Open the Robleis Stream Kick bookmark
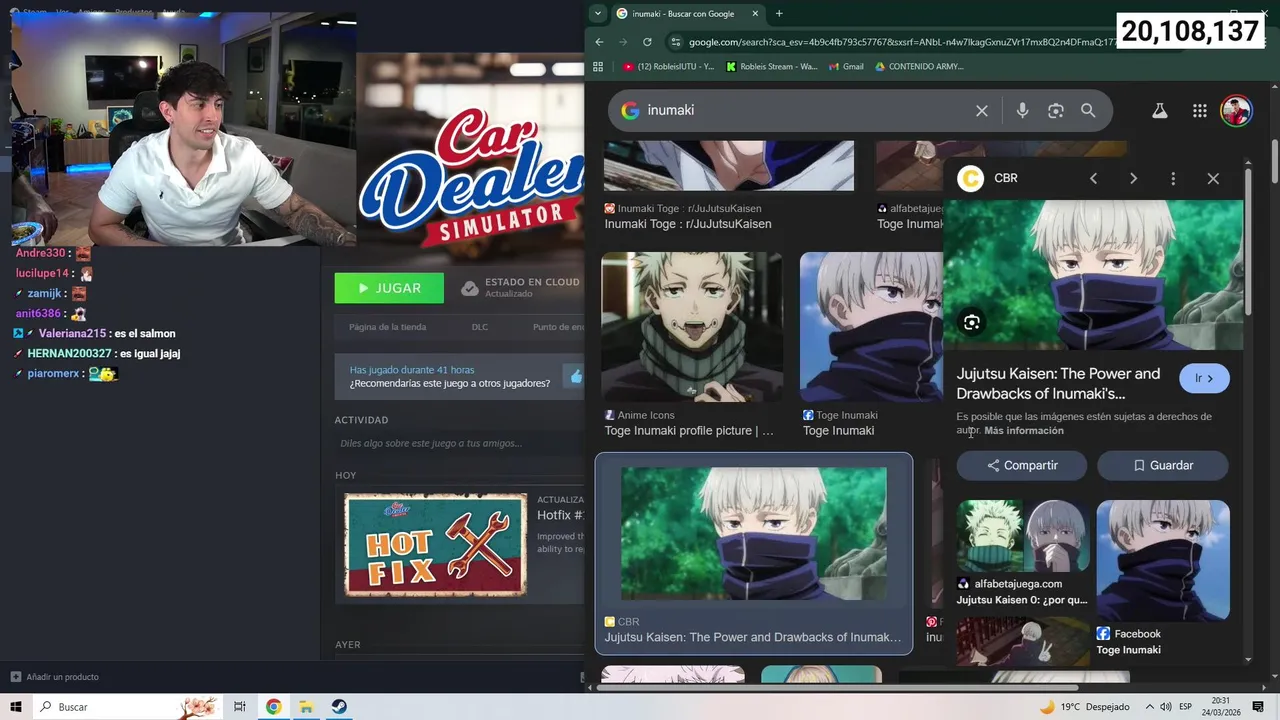 click(771, 66)
